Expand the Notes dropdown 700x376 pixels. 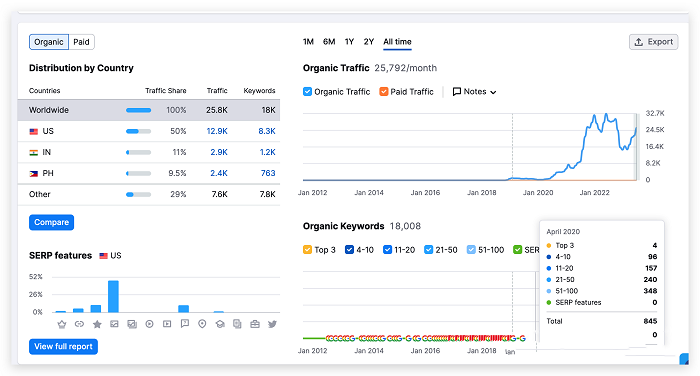click(474, 92)
